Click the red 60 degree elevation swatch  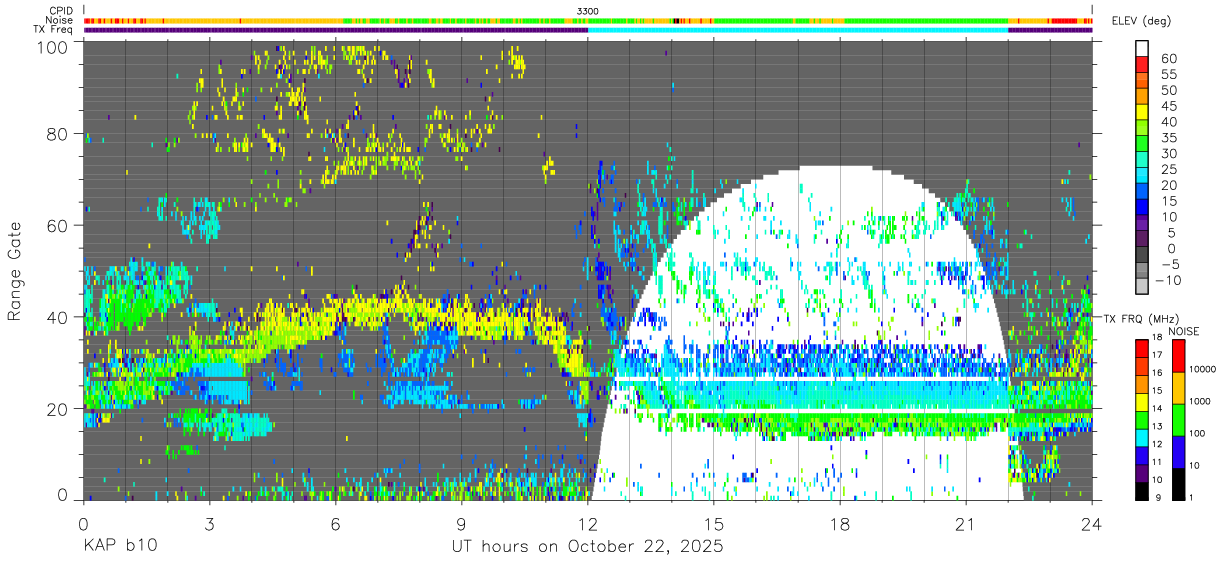(x=1142, y=64)
